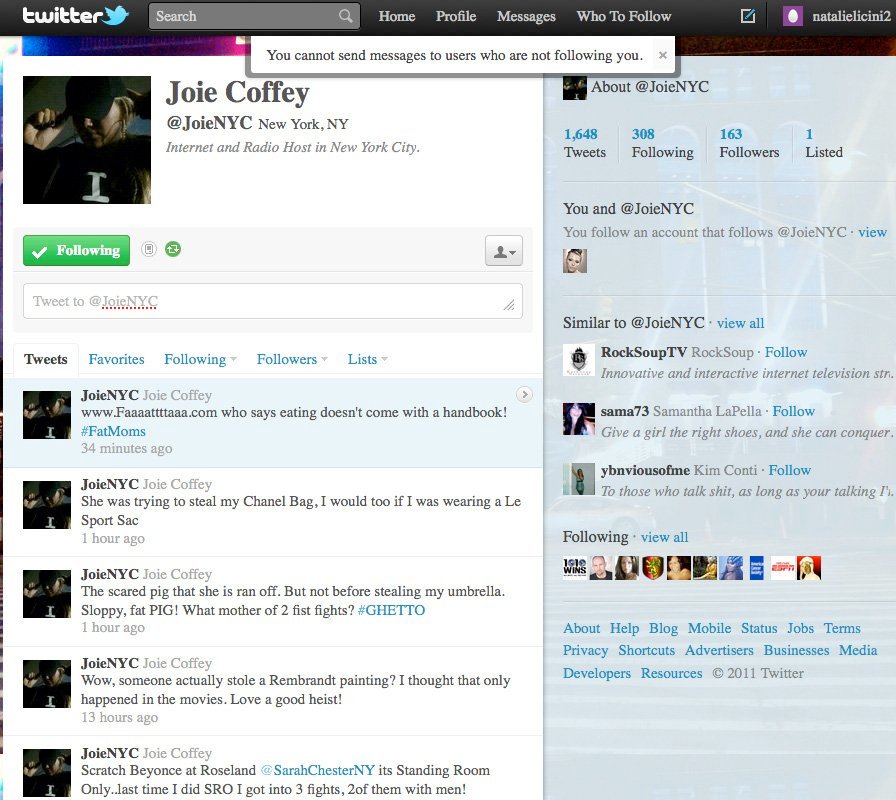The height and width of the screenshot is (800, 896).
Task: Open Media footer link
Action: 858,650
